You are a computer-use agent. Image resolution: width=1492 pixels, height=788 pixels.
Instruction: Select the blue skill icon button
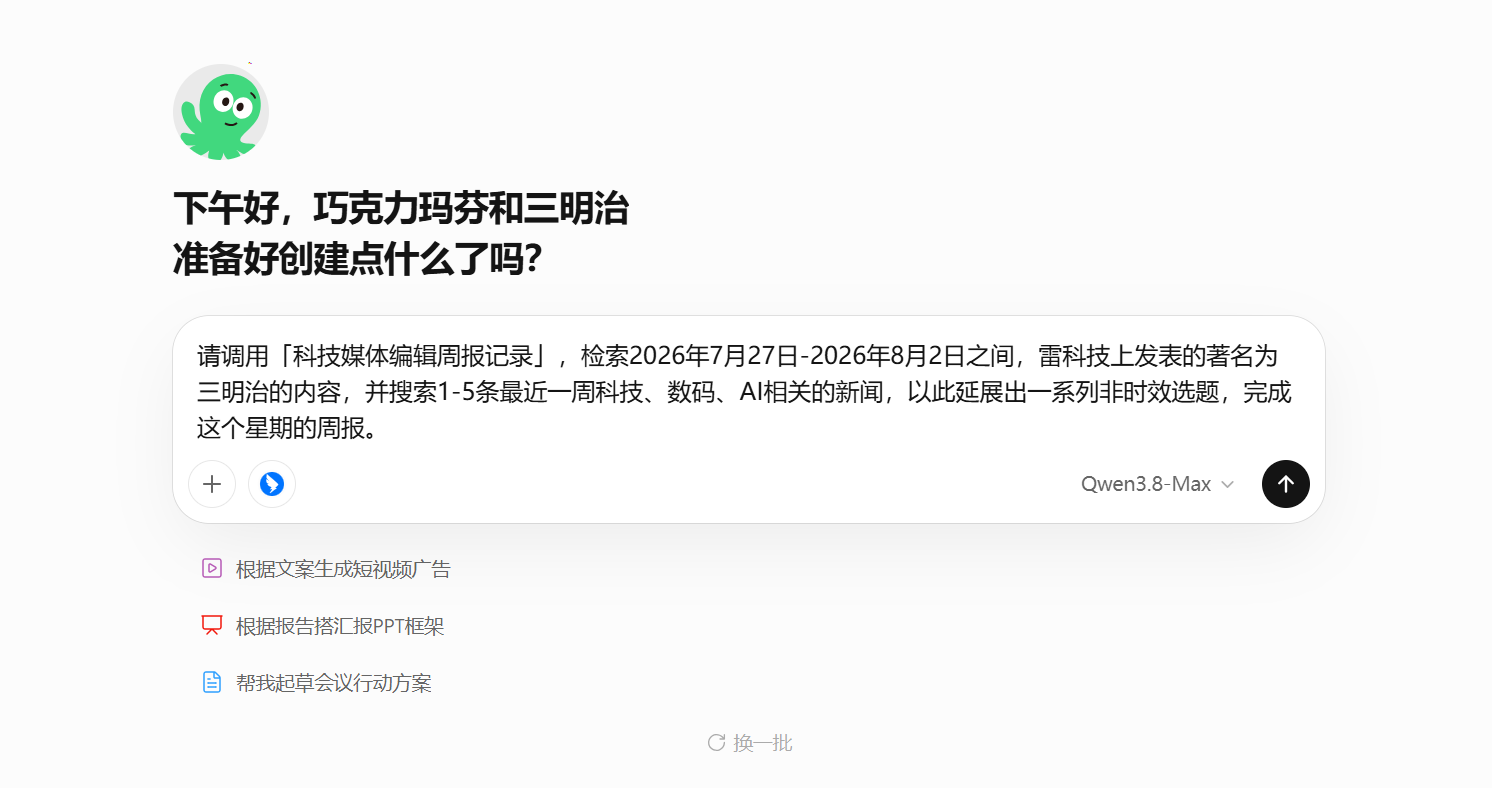tap(272, 484)
